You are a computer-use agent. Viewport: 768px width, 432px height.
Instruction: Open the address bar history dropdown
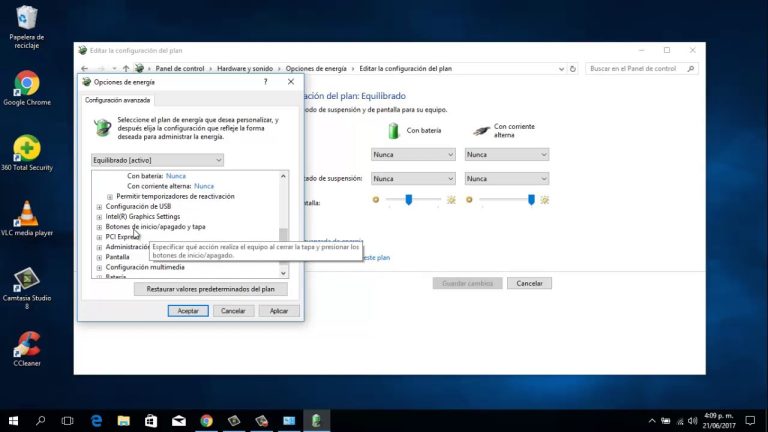coord(561,69)
